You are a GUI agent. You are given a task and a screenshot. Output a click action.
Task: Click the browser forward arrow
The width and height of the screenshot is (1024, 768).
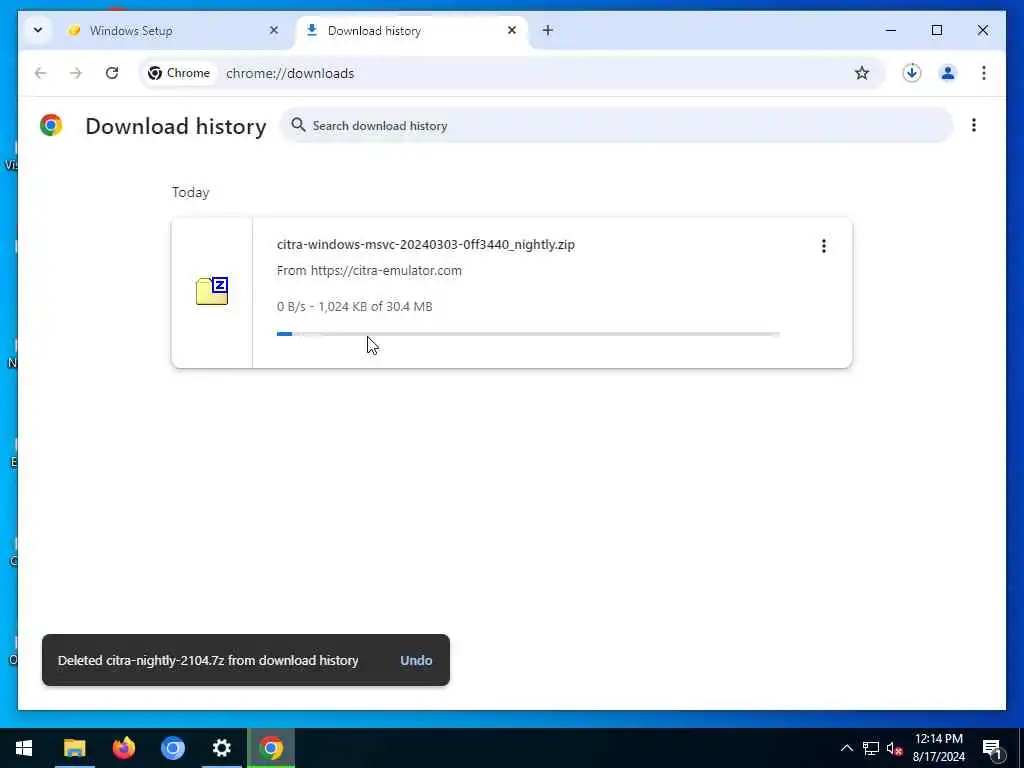76,73
